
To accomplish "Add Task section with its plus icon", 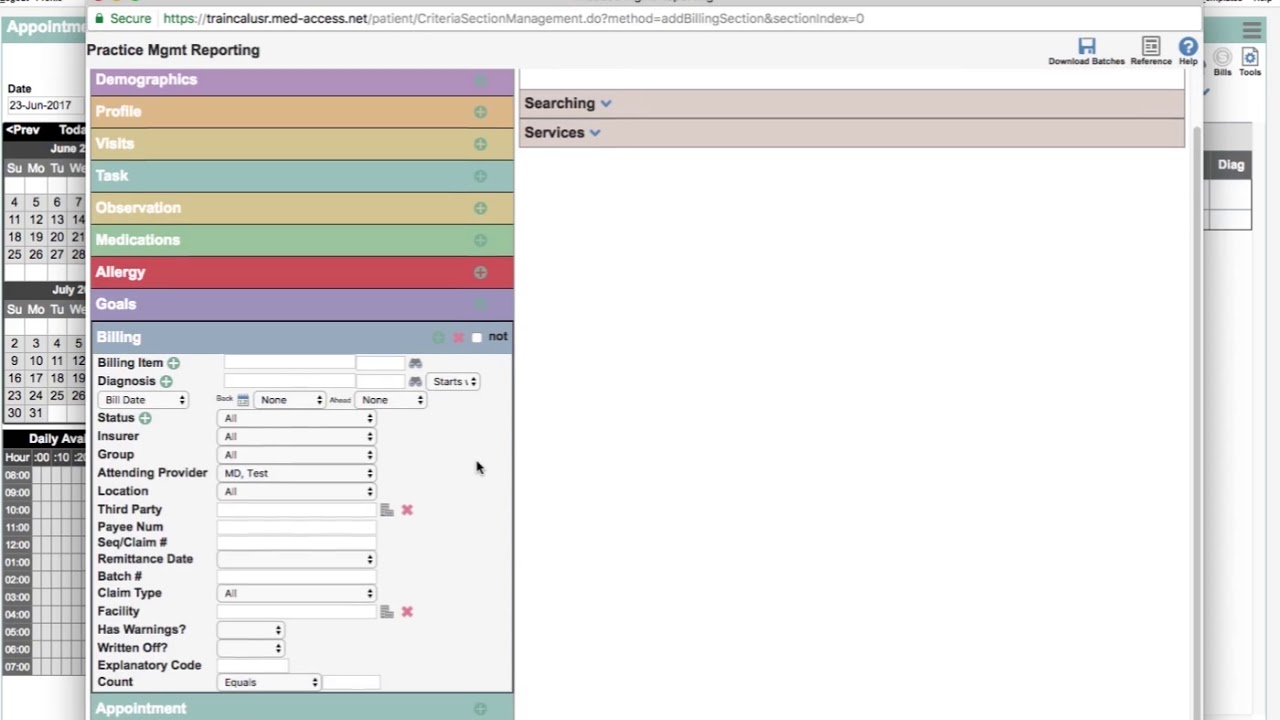I will point(480,176).
